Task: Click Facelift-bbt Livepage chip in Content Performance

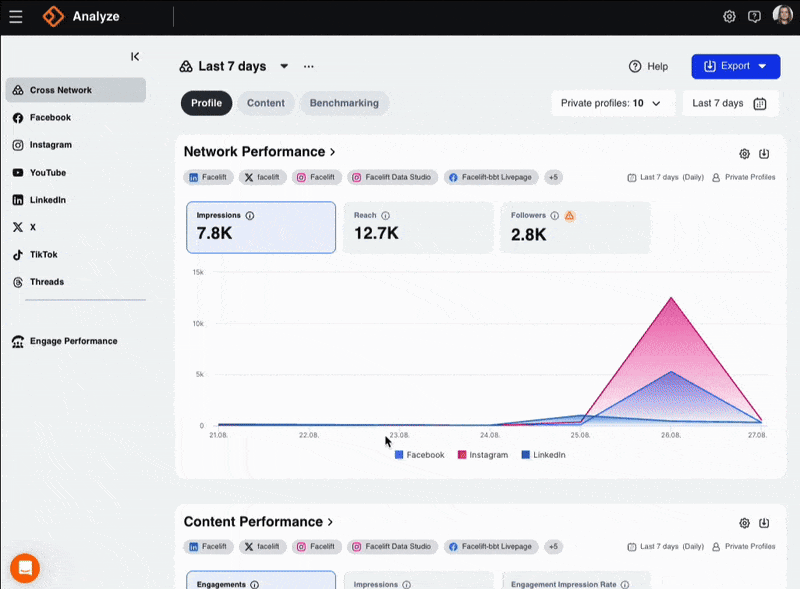Action: (491, 546)
